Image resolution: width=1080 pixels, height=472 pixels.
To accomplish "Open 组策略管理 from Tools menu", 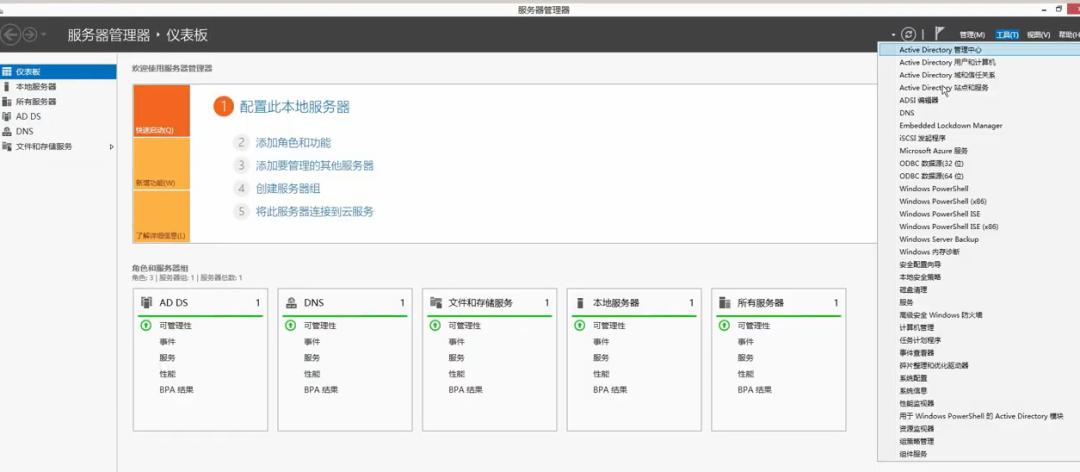I will coord(916,441).
